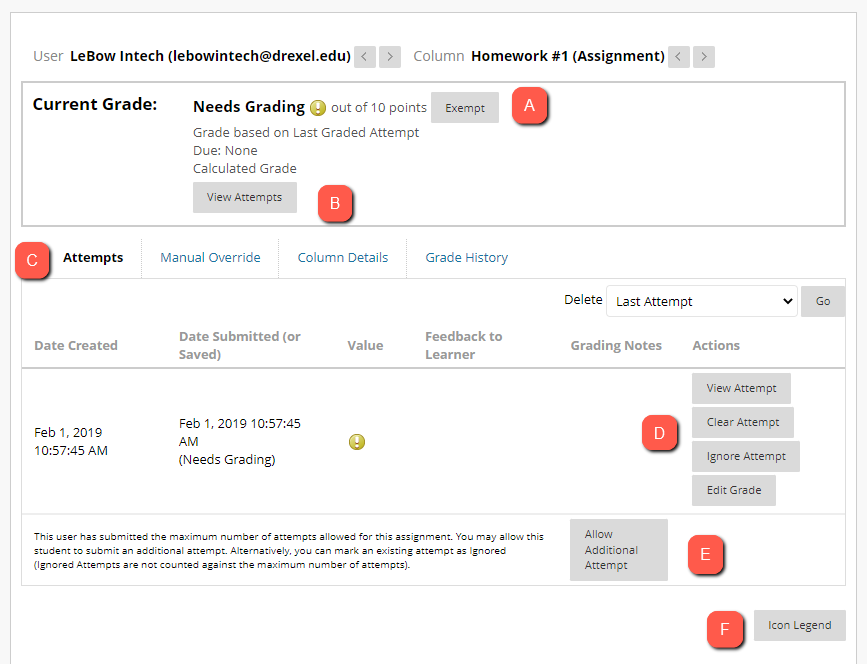867x664 pixels.
Task: Go to next column arrow
Action: coord(704,56)
